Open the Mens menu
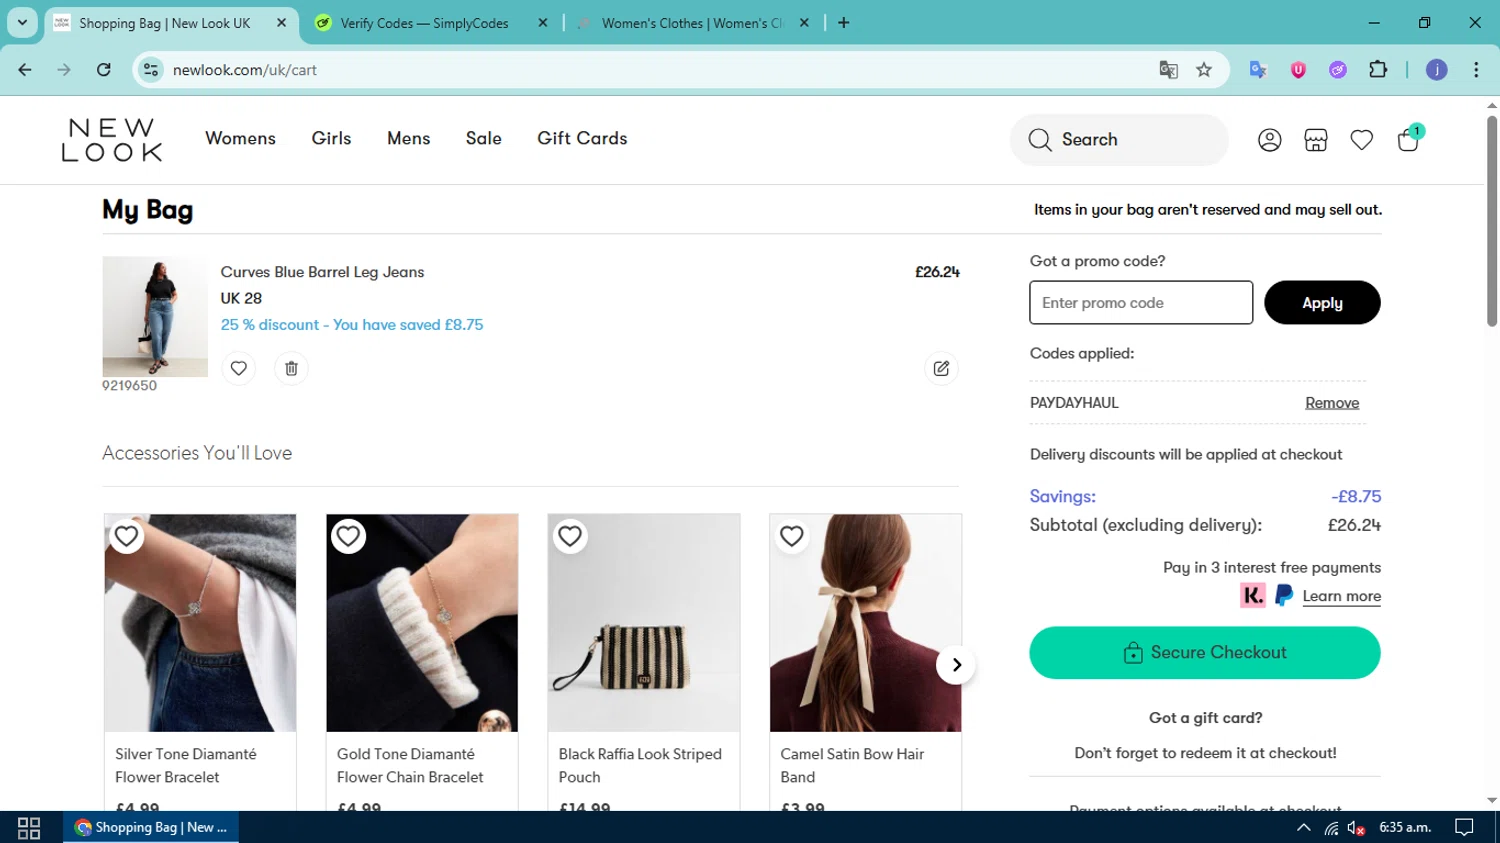Image resolution: width=1500 pixels, height=843 pixels. pyautogui.click(x=408, y=139)
